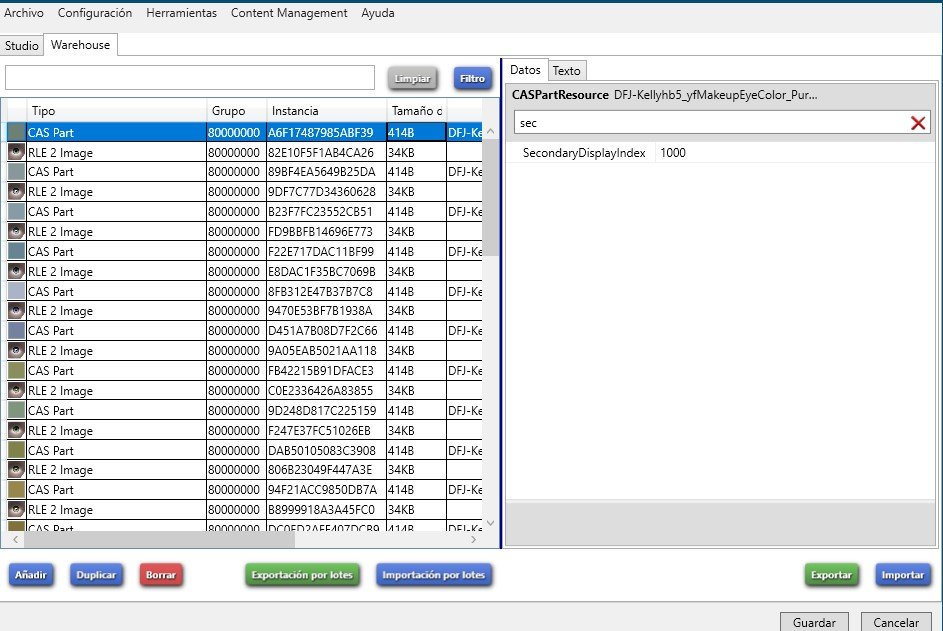Click eye thumbnail of RLE 2 Image 82E10F5F1AB4CA26
The image size is (943, 631).
click(16, 152)
